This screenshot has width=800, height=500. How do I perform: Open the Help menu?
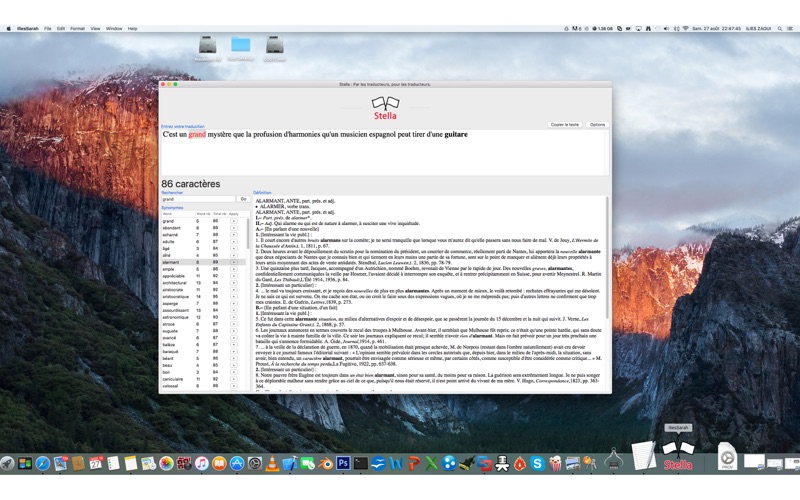133,29
